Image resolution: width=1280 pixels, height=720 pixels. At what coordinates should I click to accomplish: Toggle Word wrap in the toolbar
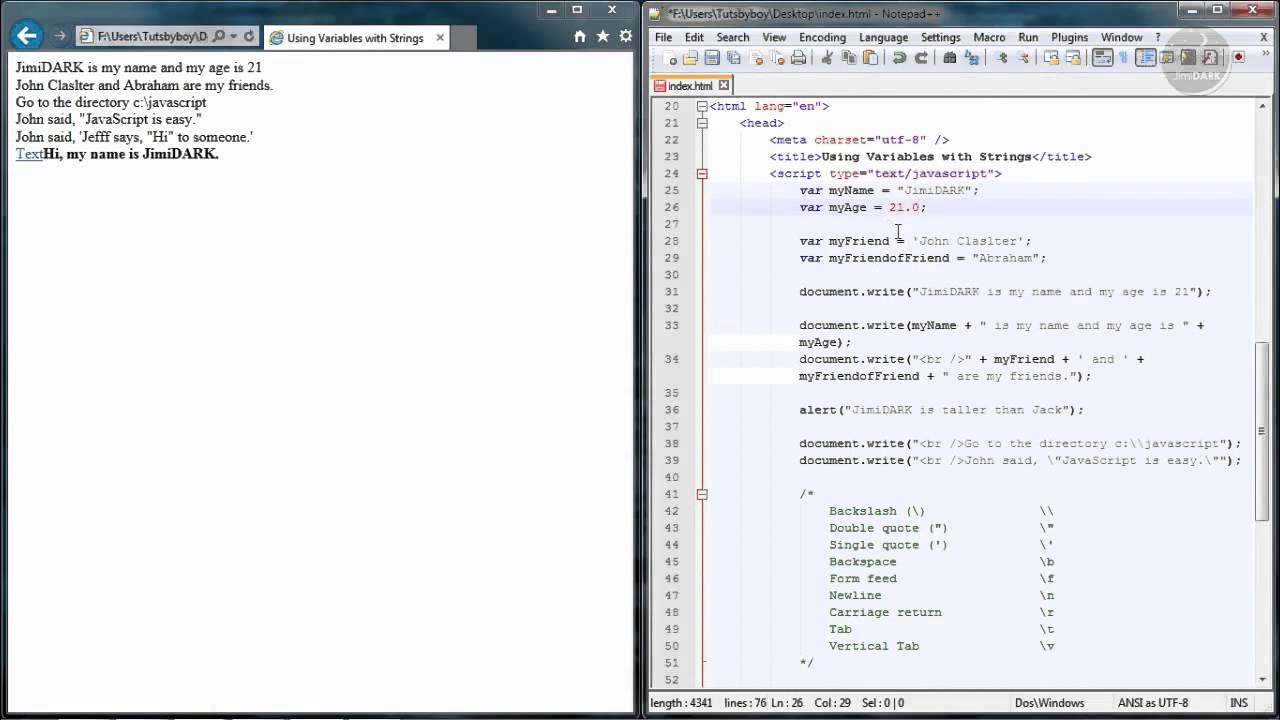1102,58
